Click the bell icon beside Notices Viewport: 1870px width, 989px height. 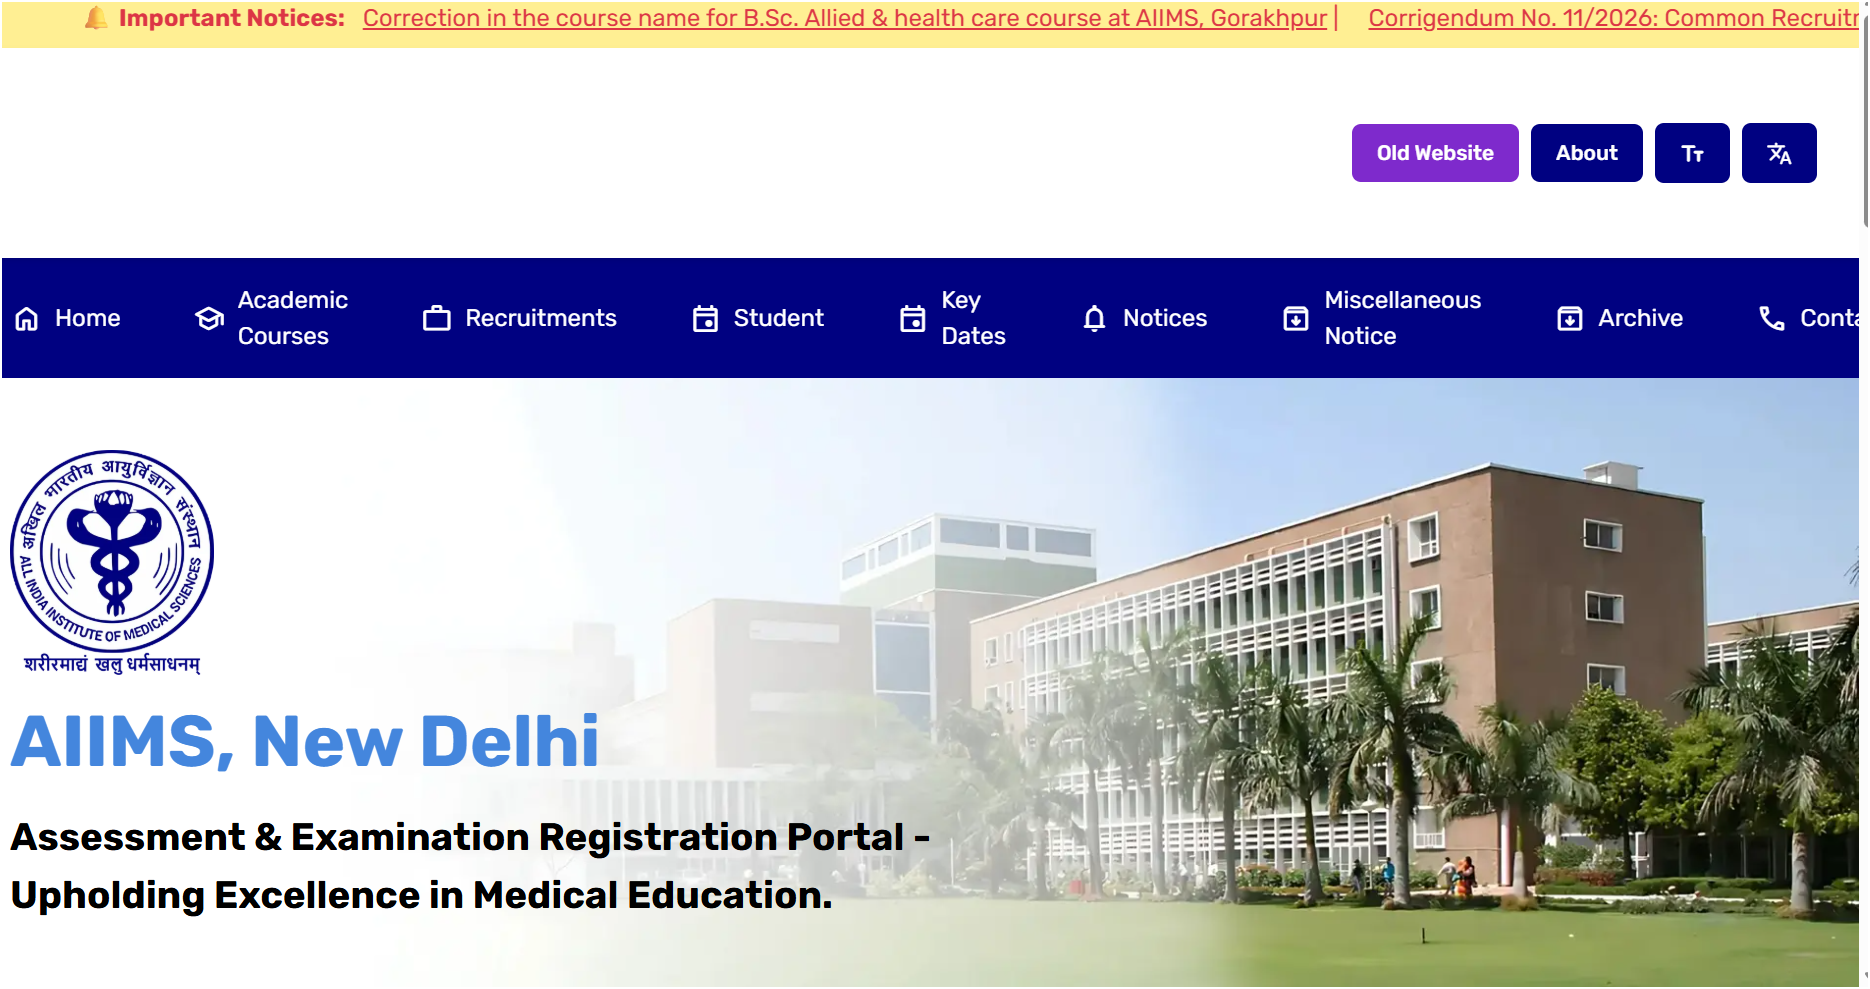click(x=1095, y=319)
